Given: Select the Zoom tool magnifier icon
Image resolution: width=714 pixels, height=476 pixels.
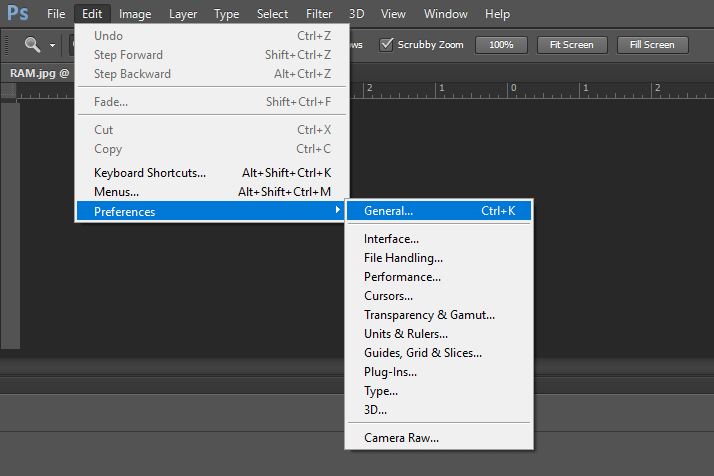Looking at the screenshot, I should tap(32, 45).
